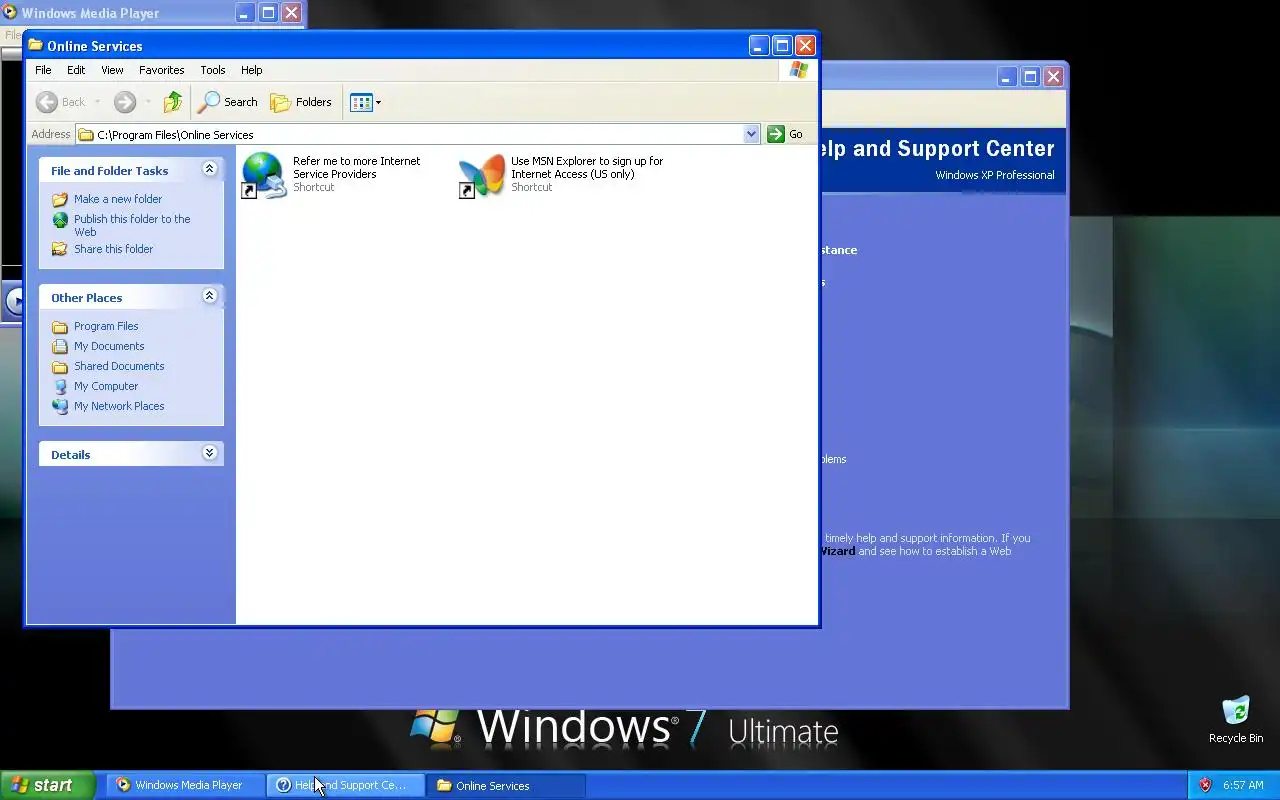Select the Internet Service Providers shortcut icon
Screen dimensions: 1280x800
click(x=264, y=175)
